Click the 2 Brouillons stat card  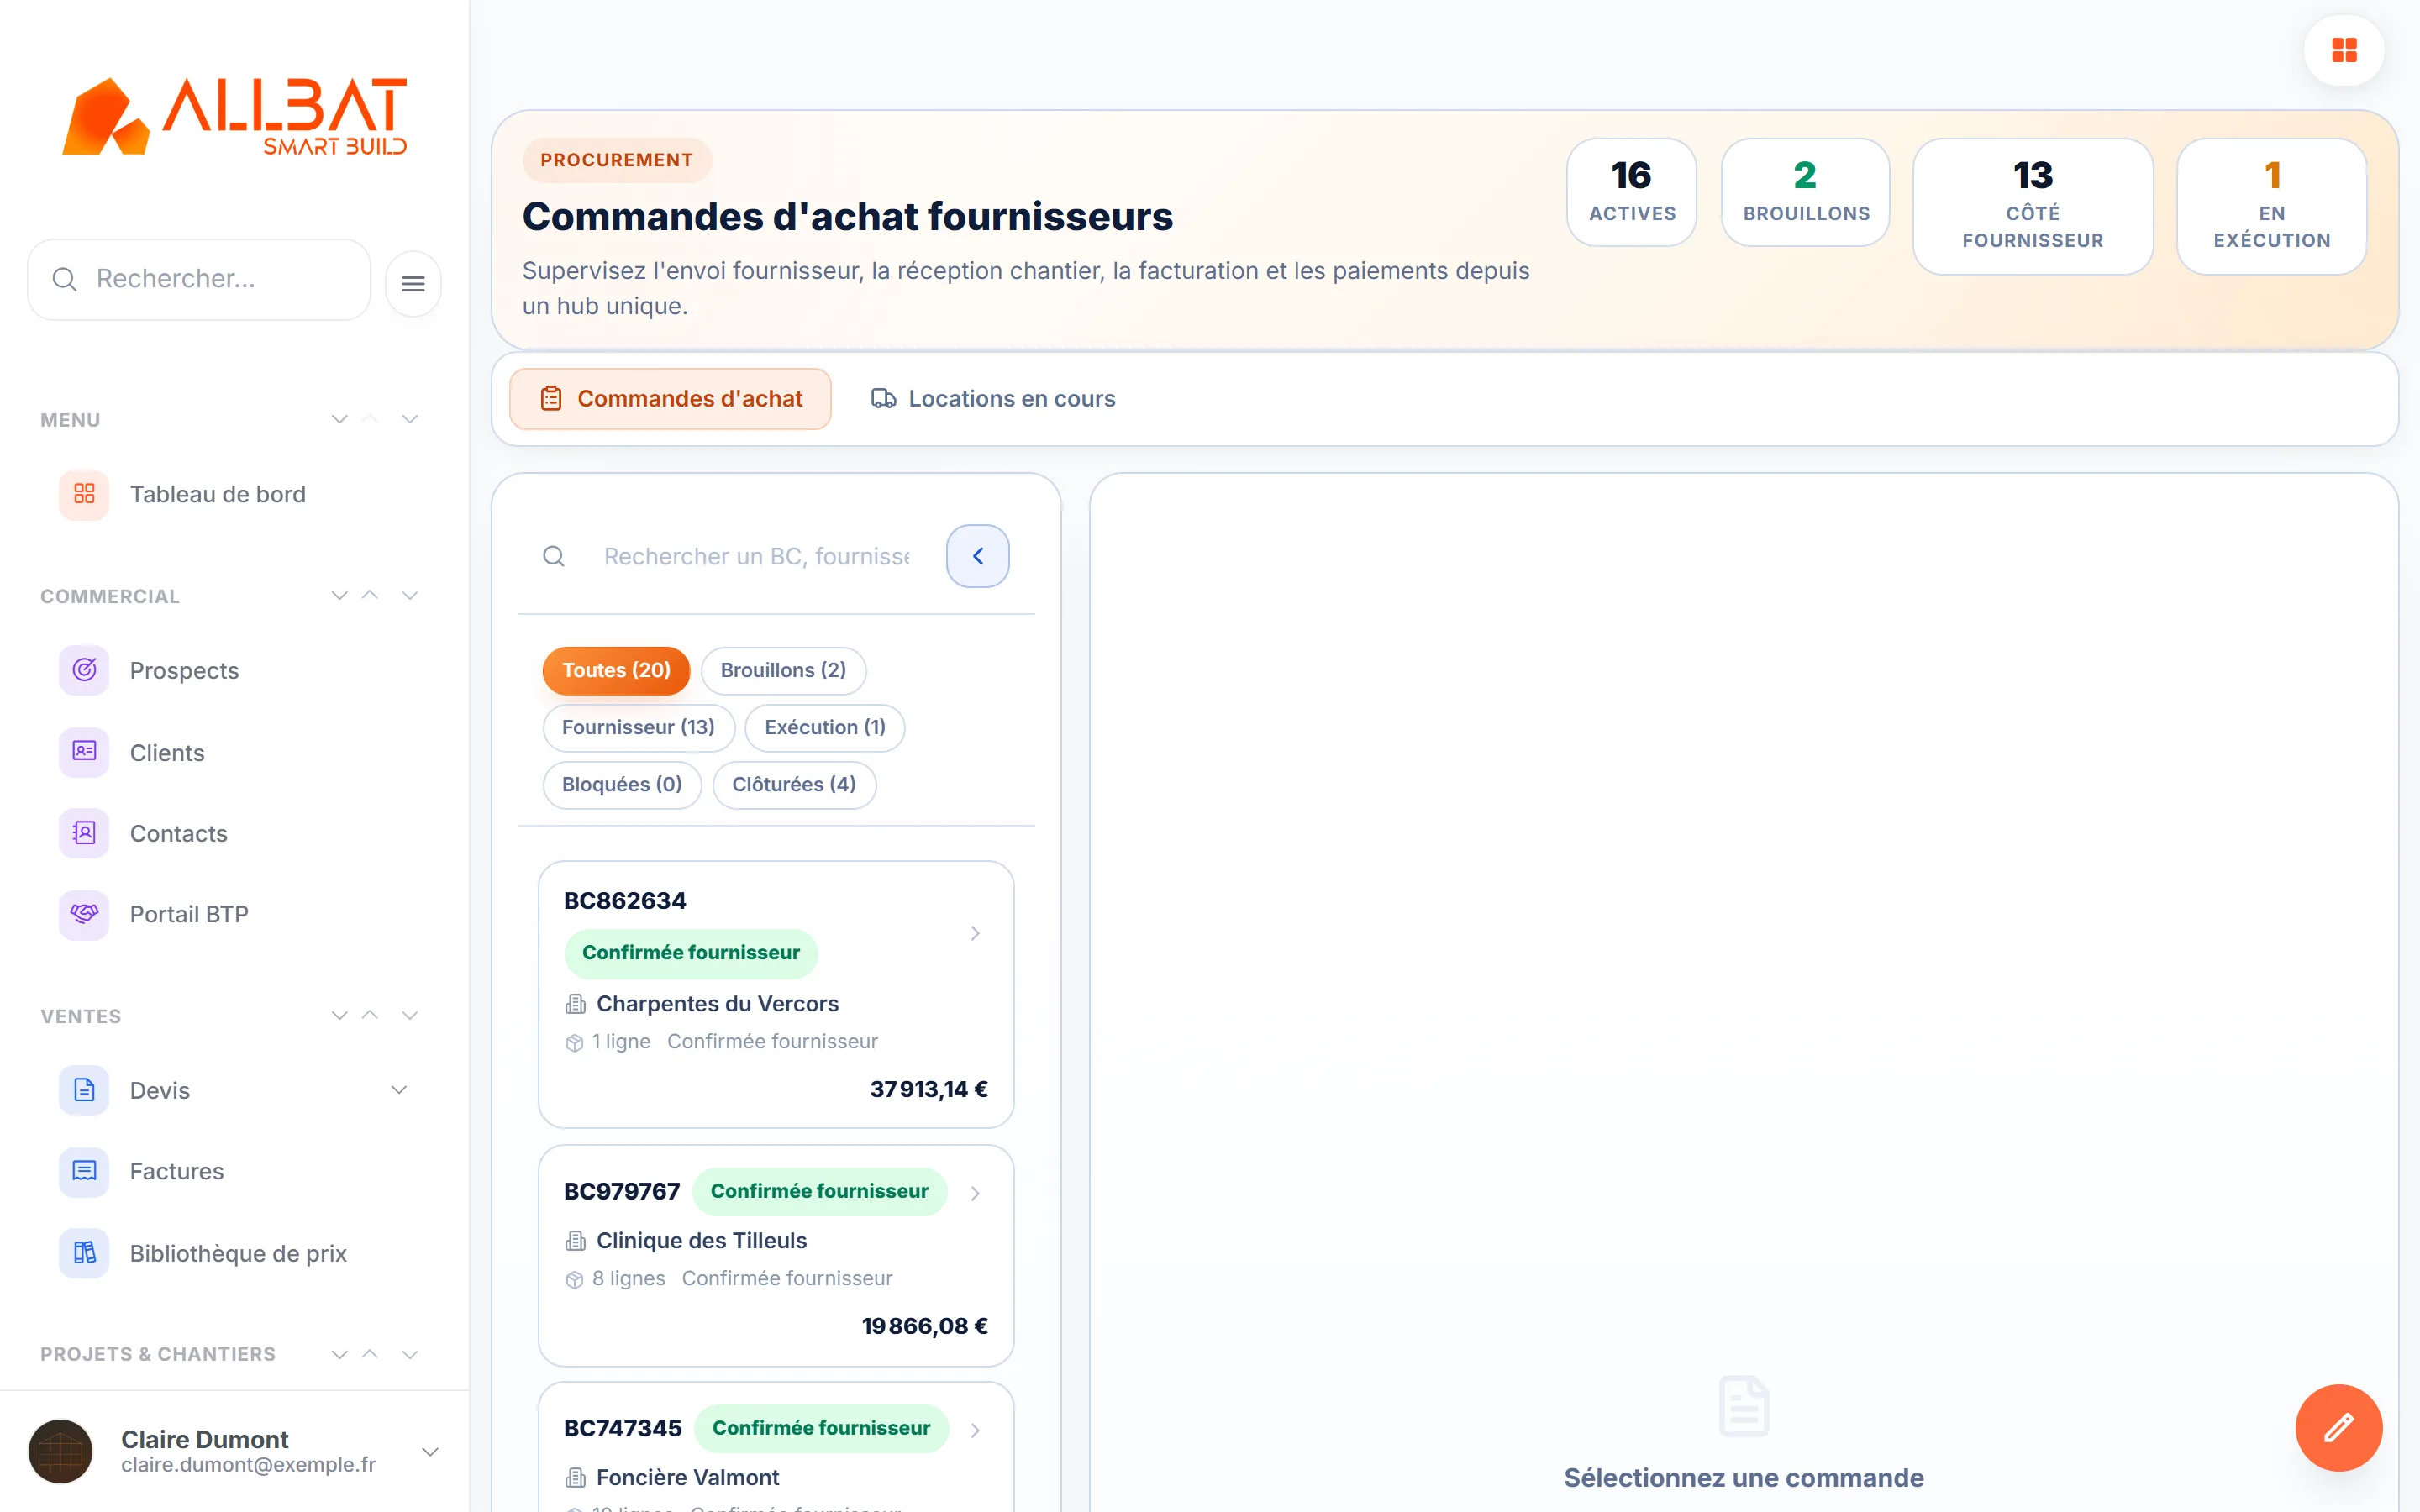pos(1805,192)
